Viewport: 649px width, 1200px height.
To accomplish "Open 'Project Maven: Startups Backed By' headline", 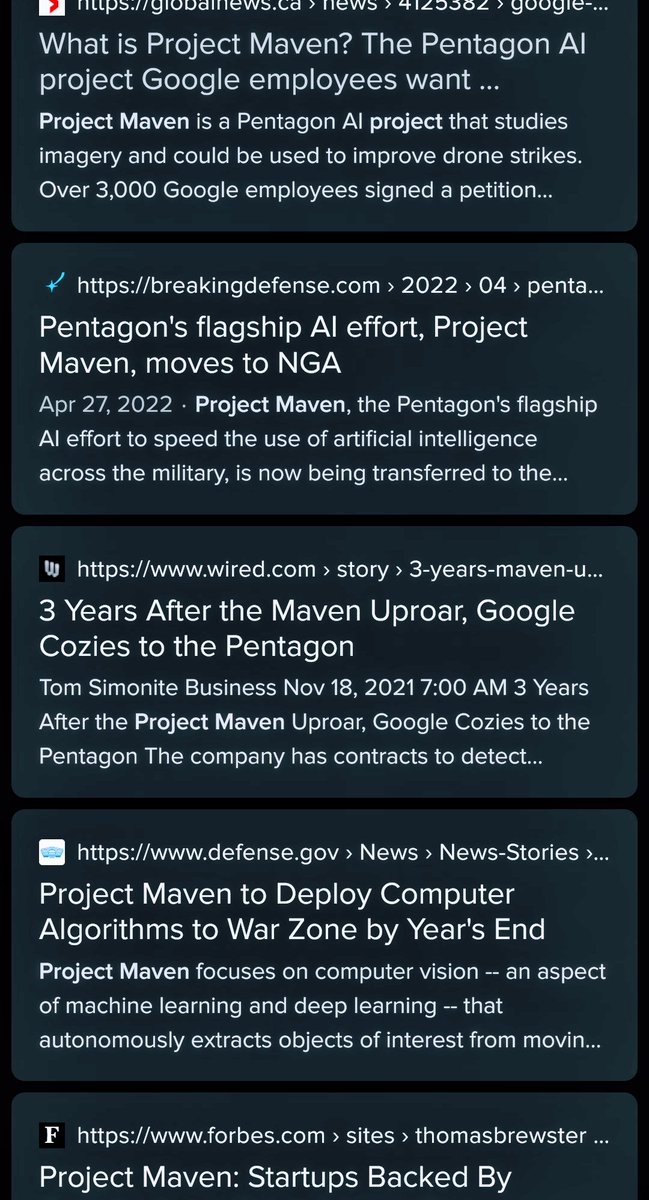I will [x=275, y=1176].
